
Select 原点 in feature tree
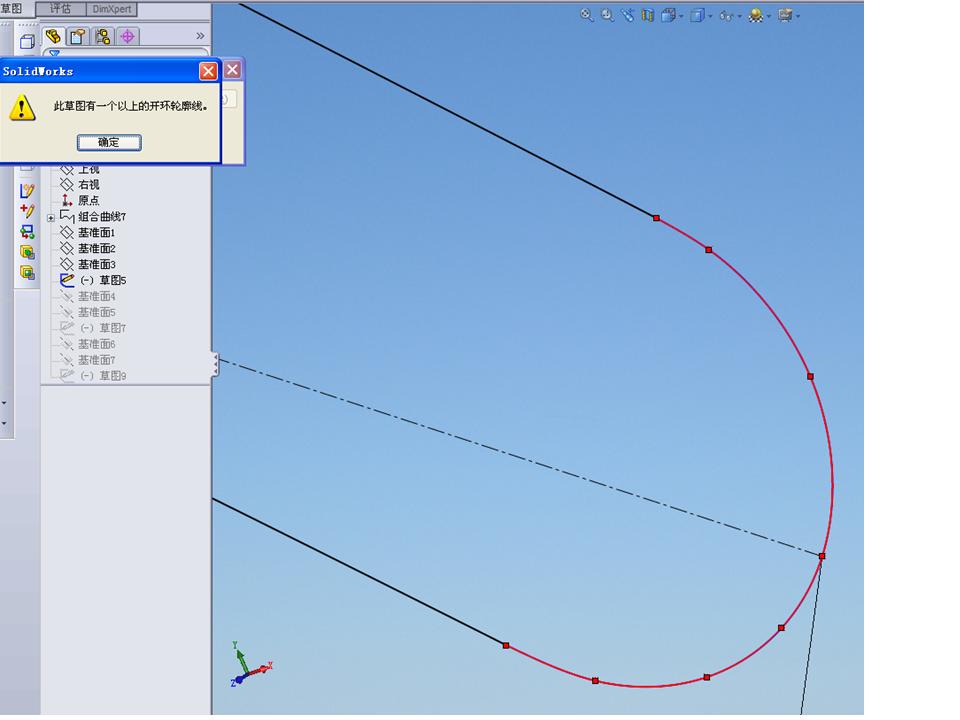coord(88,200)
